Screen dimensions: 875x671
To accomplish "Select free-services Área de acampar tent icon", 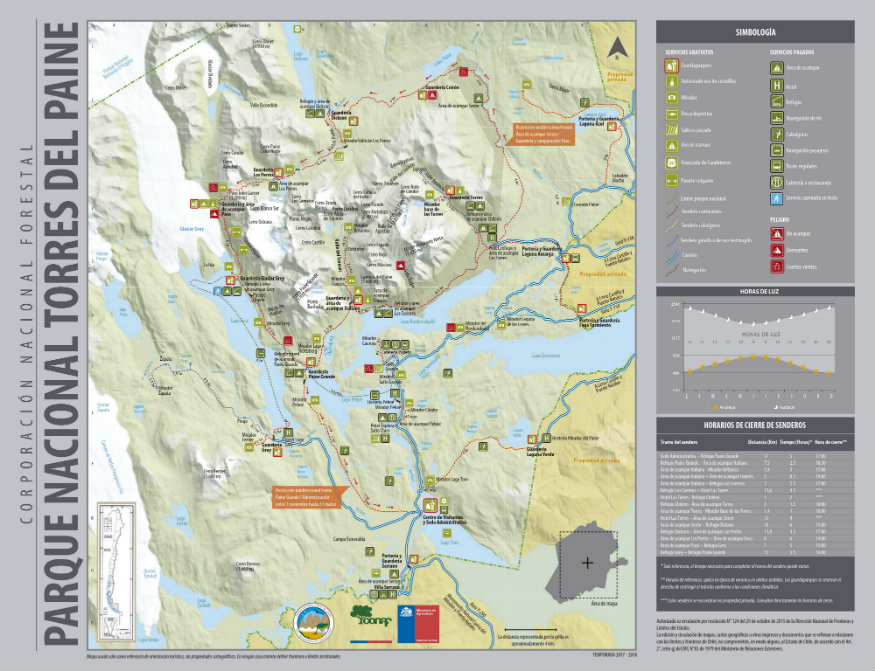I will point(671,146).
